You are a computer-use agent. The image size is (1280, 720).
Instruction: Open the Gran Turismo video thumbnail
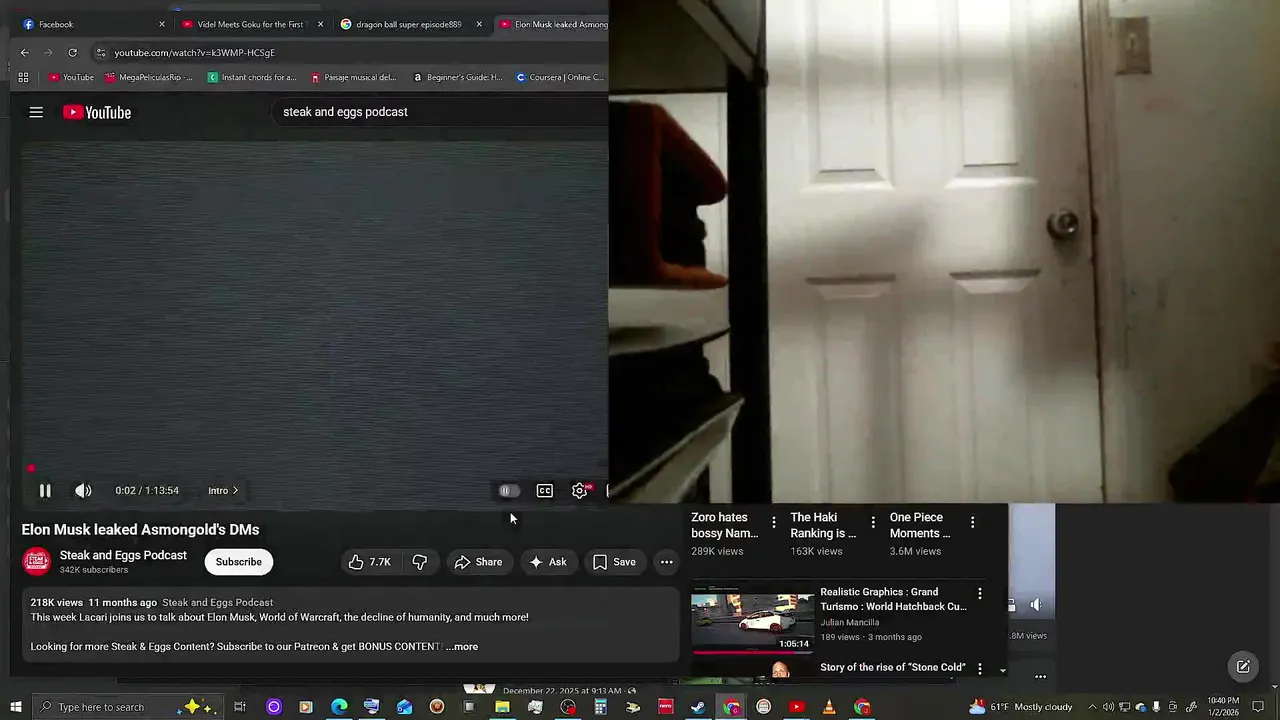coord(752,618)
